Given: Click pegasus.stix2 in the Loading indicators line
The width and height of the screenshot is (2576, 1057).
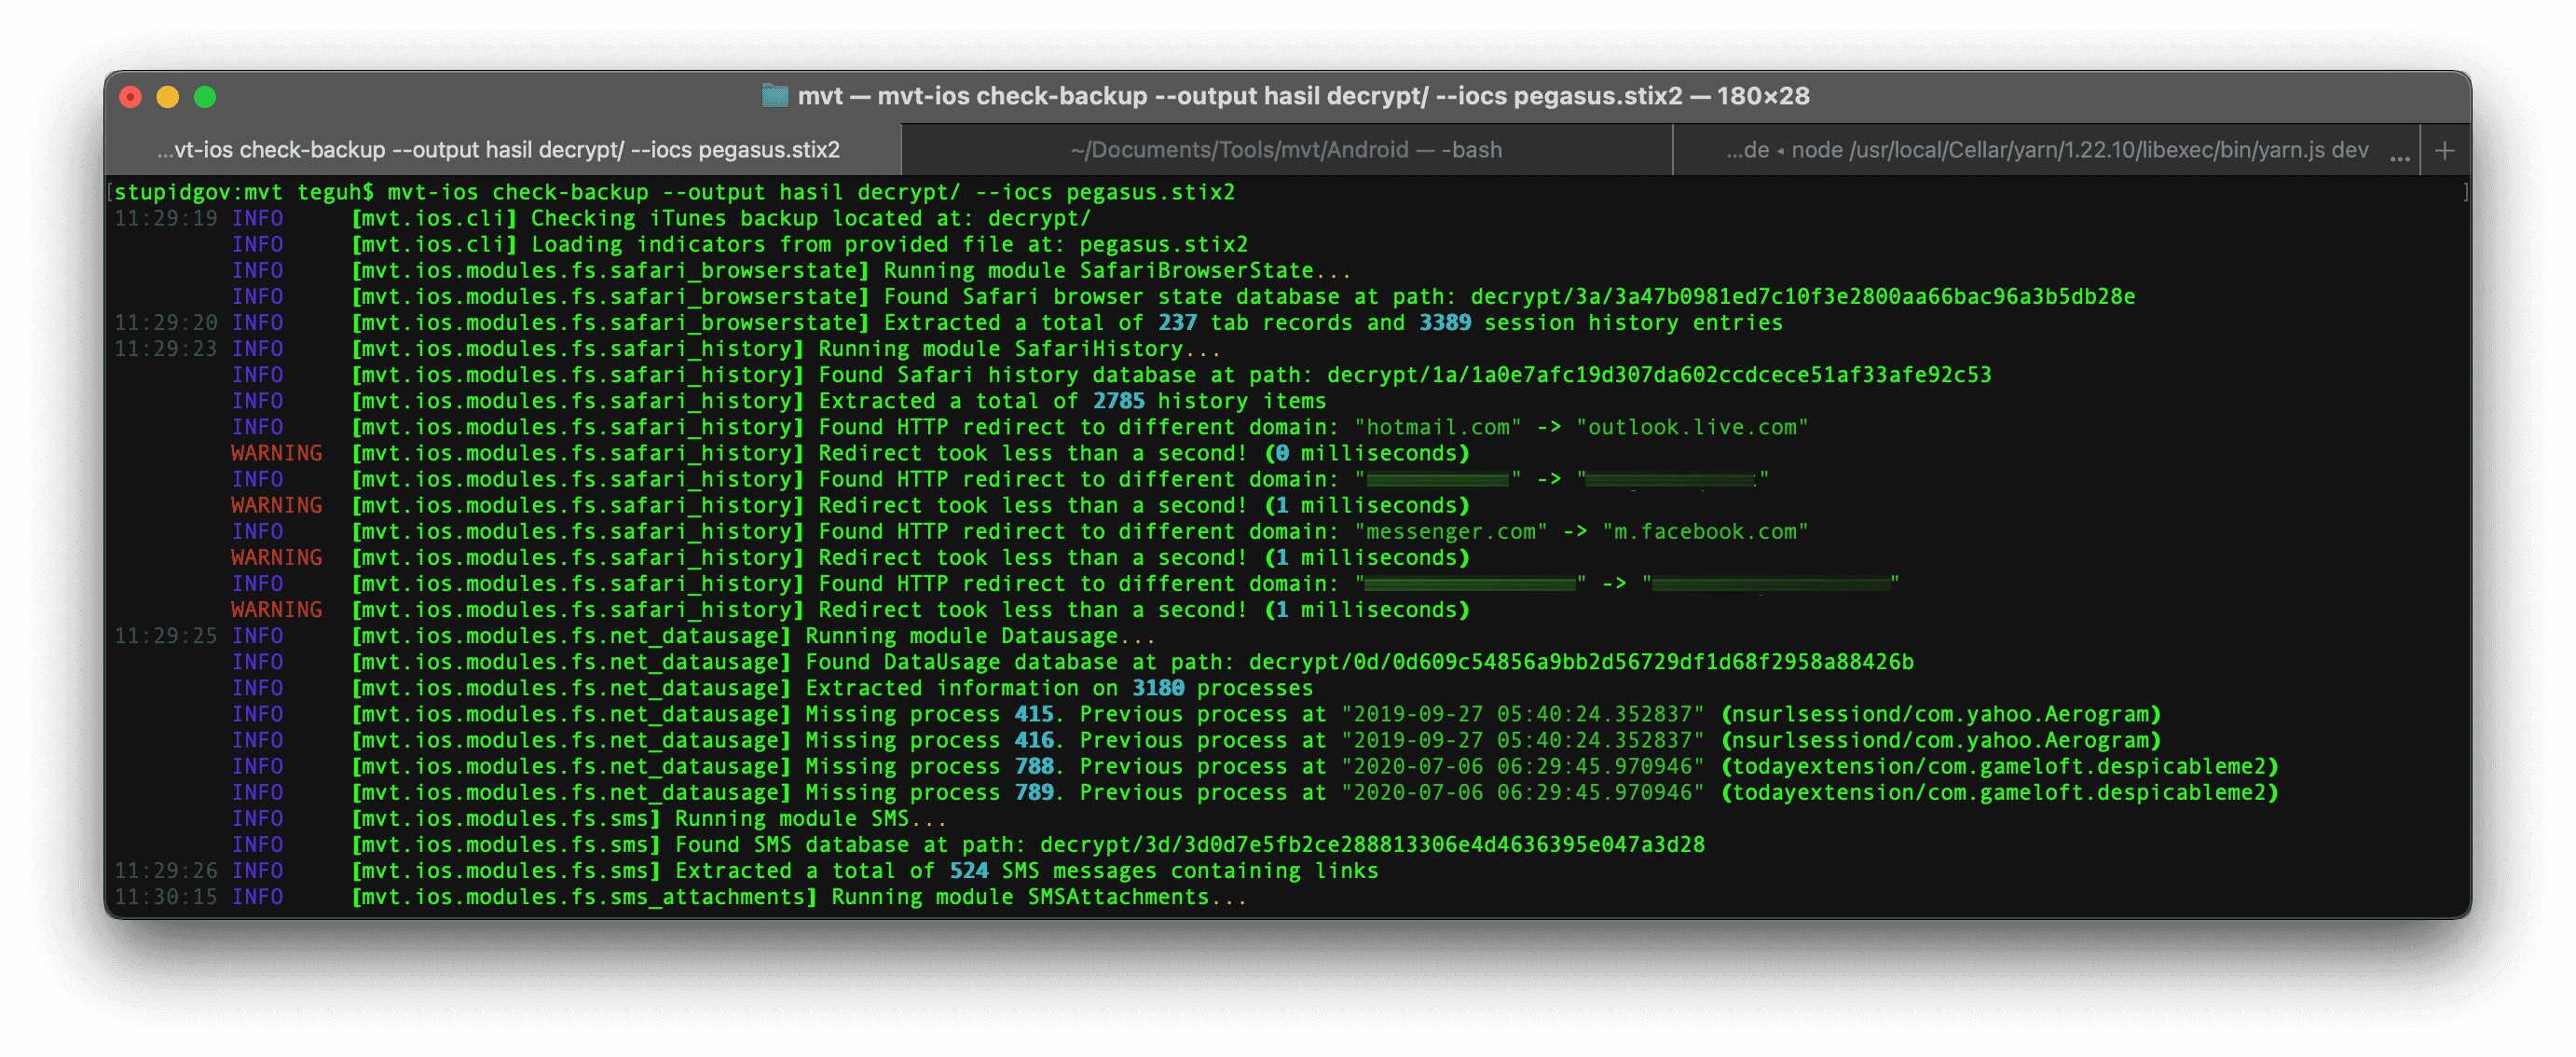Looking at the screenshot, I should (x=1163, y=245).
